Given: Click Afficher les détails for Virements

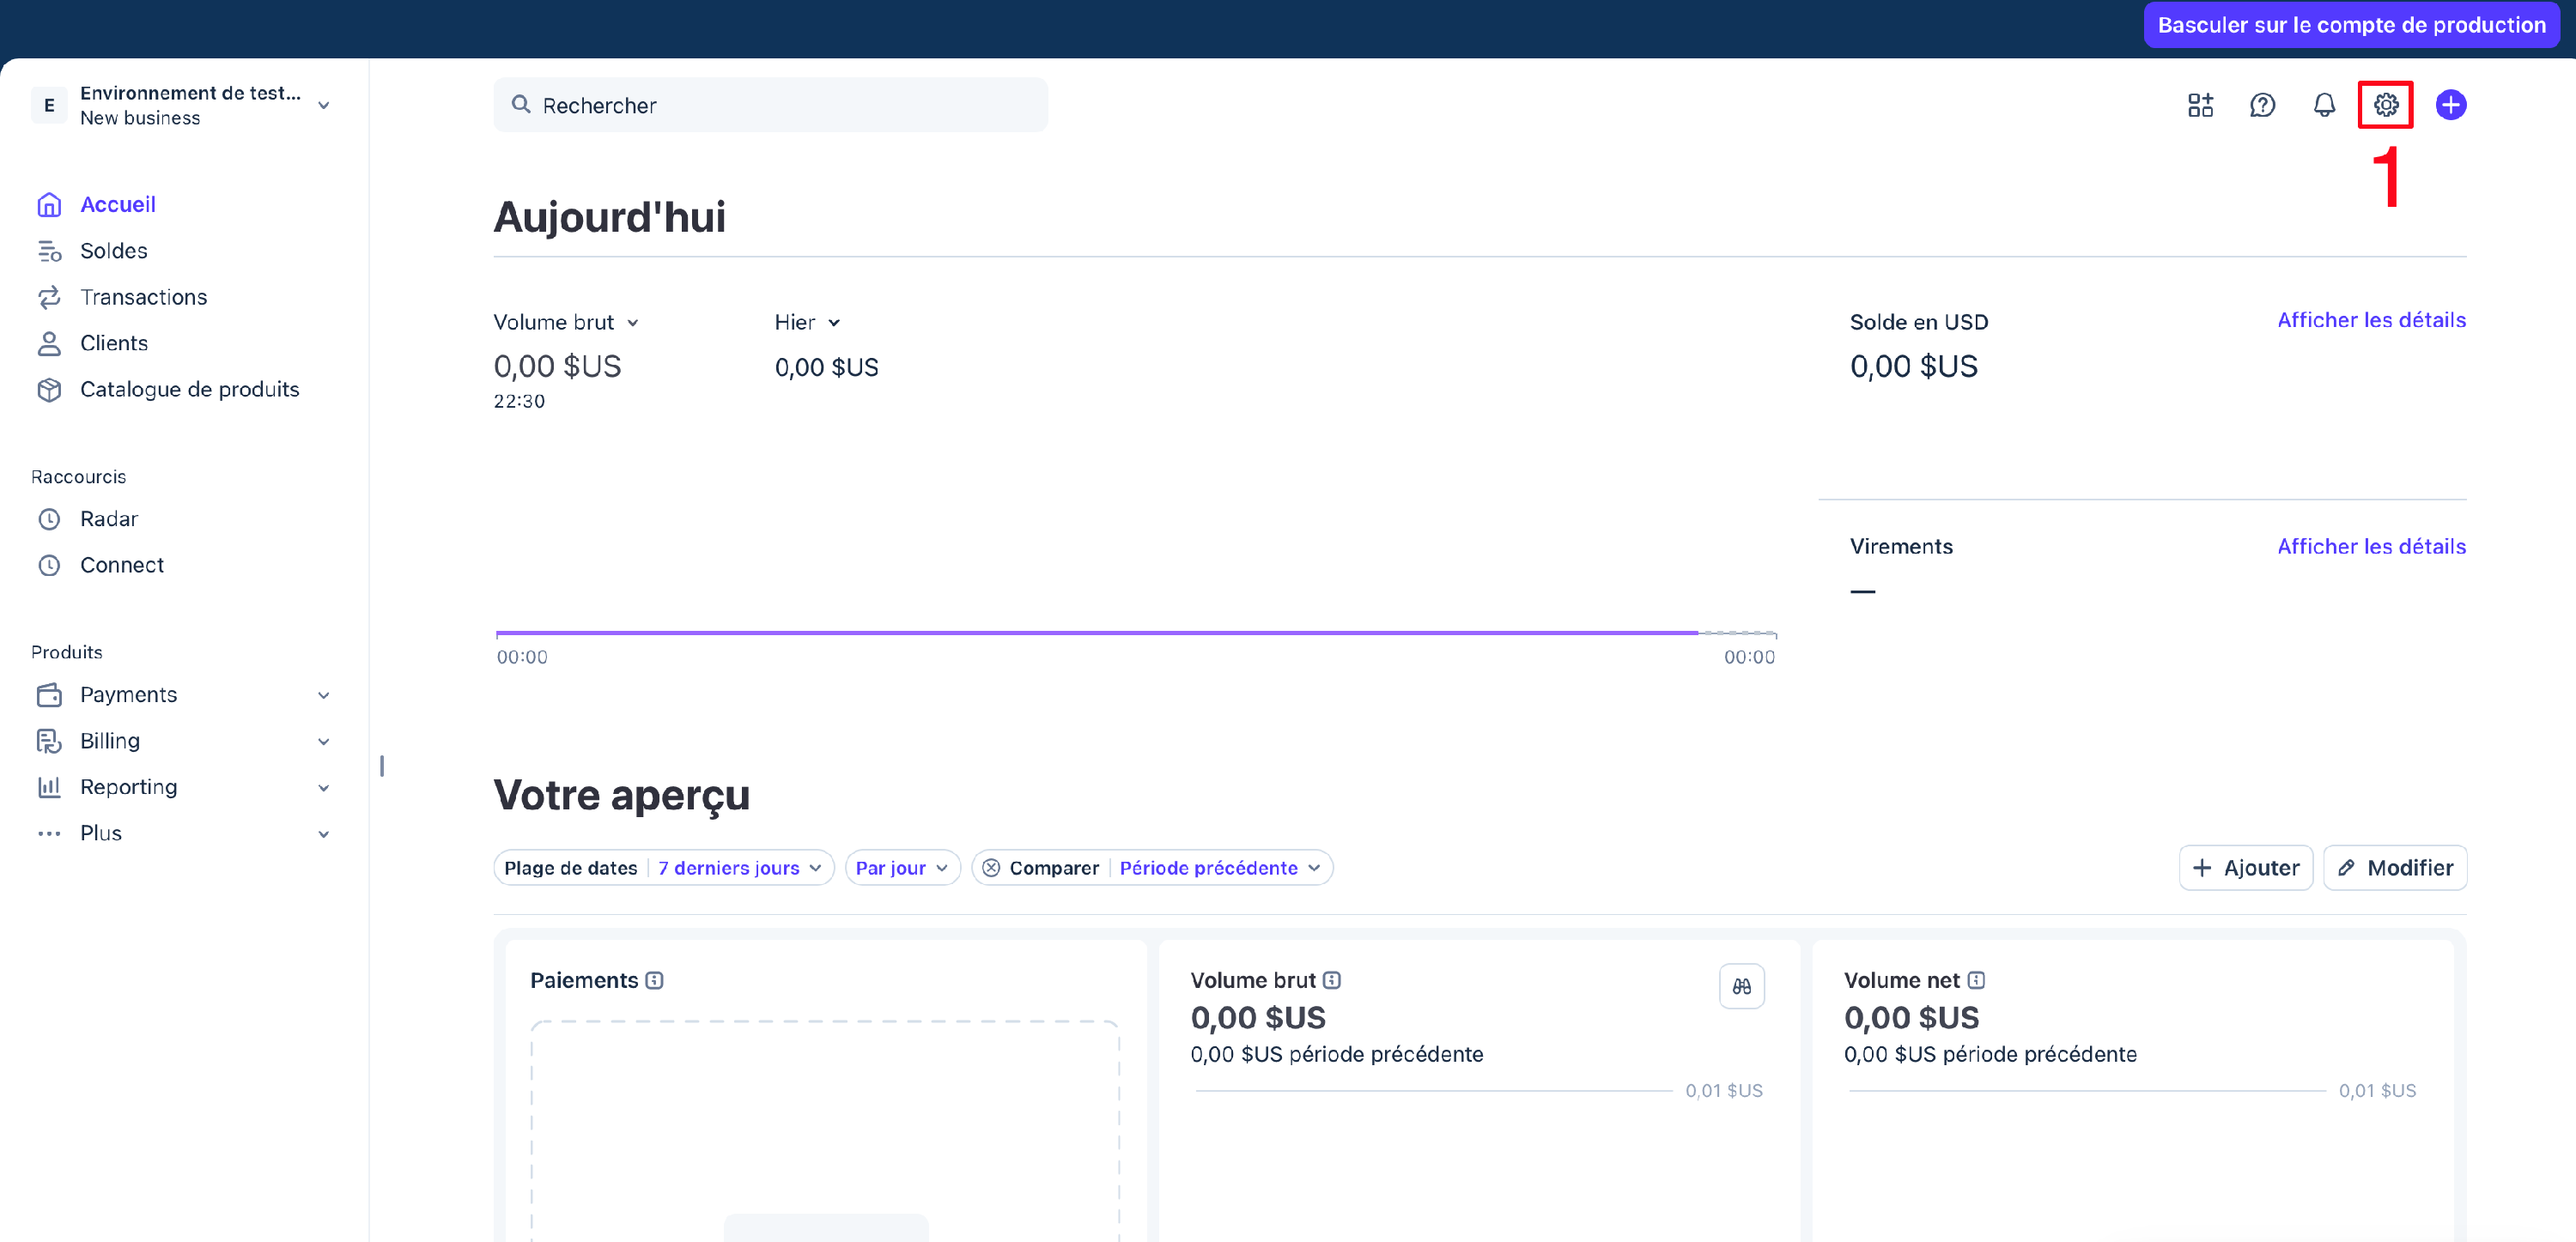Looking at the screenshot, I should tap(2371, 546).
